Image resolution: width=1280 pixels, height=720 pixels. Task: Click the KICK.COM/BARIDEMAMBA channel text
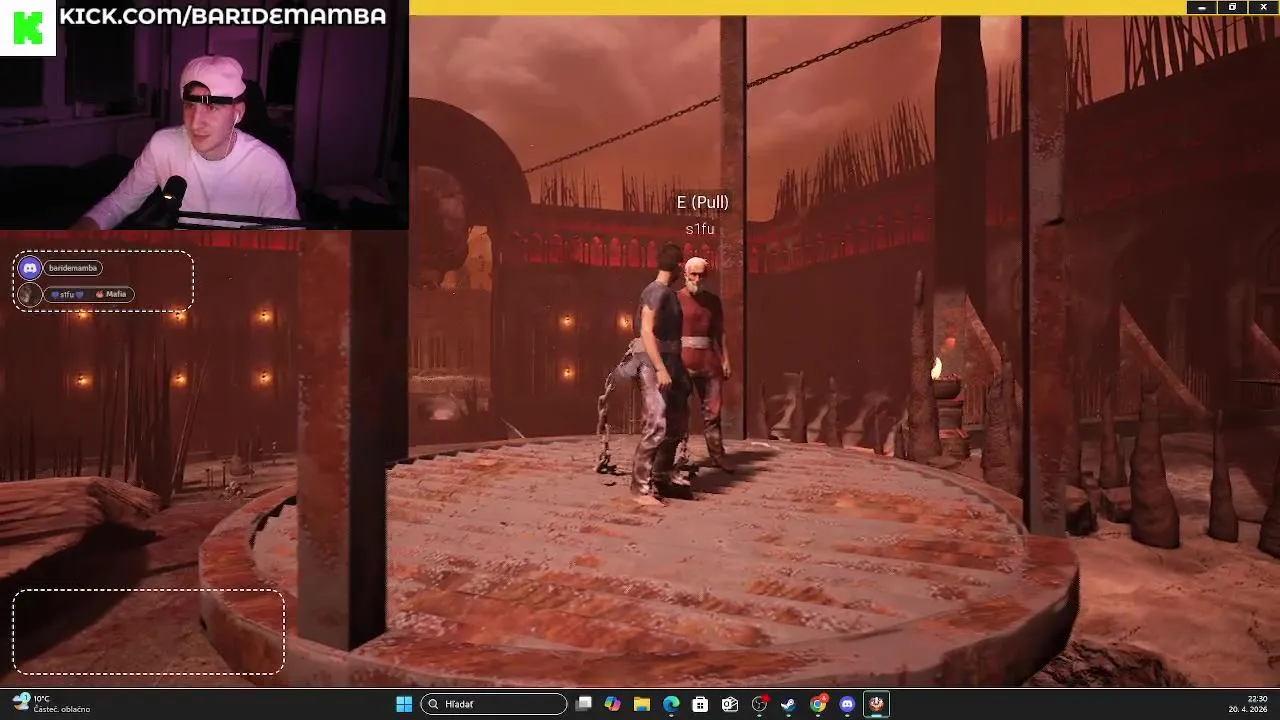(x=222, y=16)
